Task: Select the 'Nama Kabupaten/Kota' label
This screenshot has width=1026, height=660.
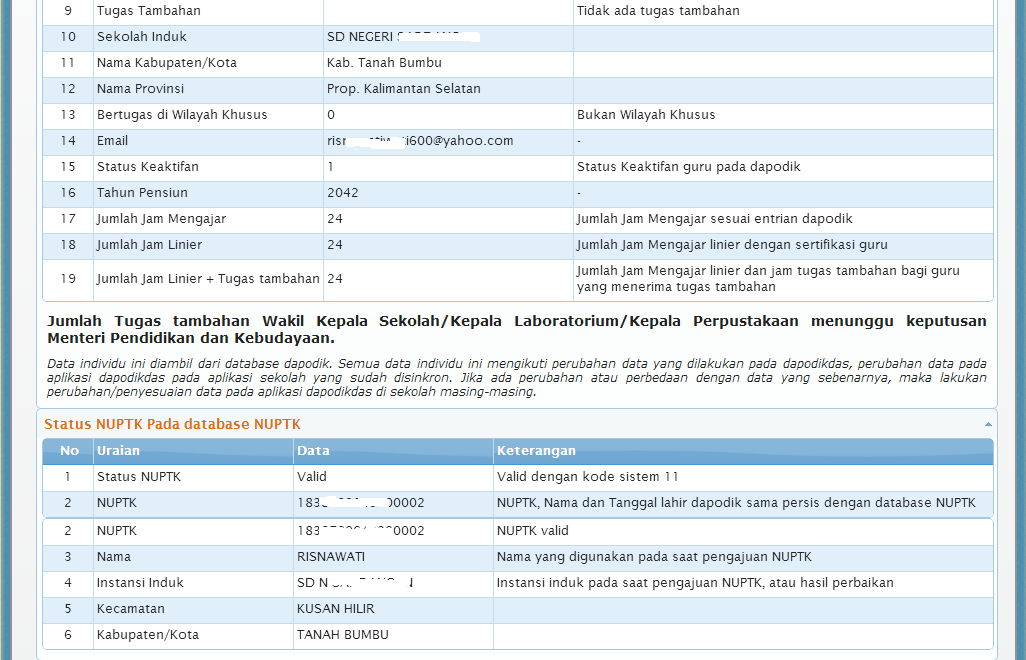Action: (x=167, y=63)
